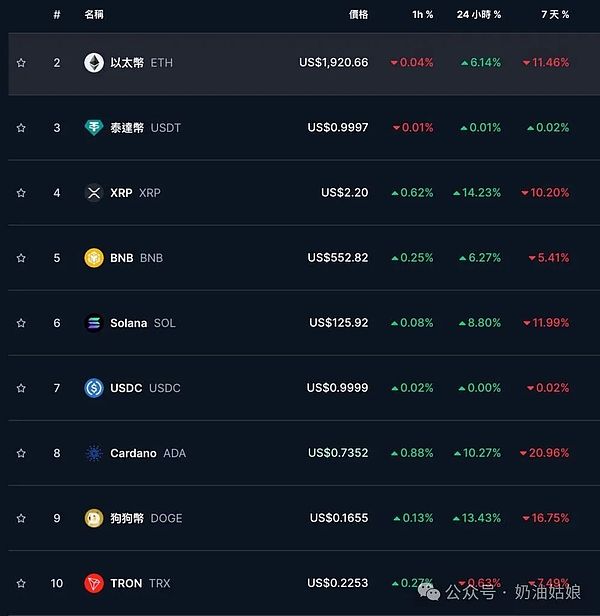This screenshot has height=616, width=600.
Task: Click the Ethereum coin logo icon
Action: tap(94, 62)
